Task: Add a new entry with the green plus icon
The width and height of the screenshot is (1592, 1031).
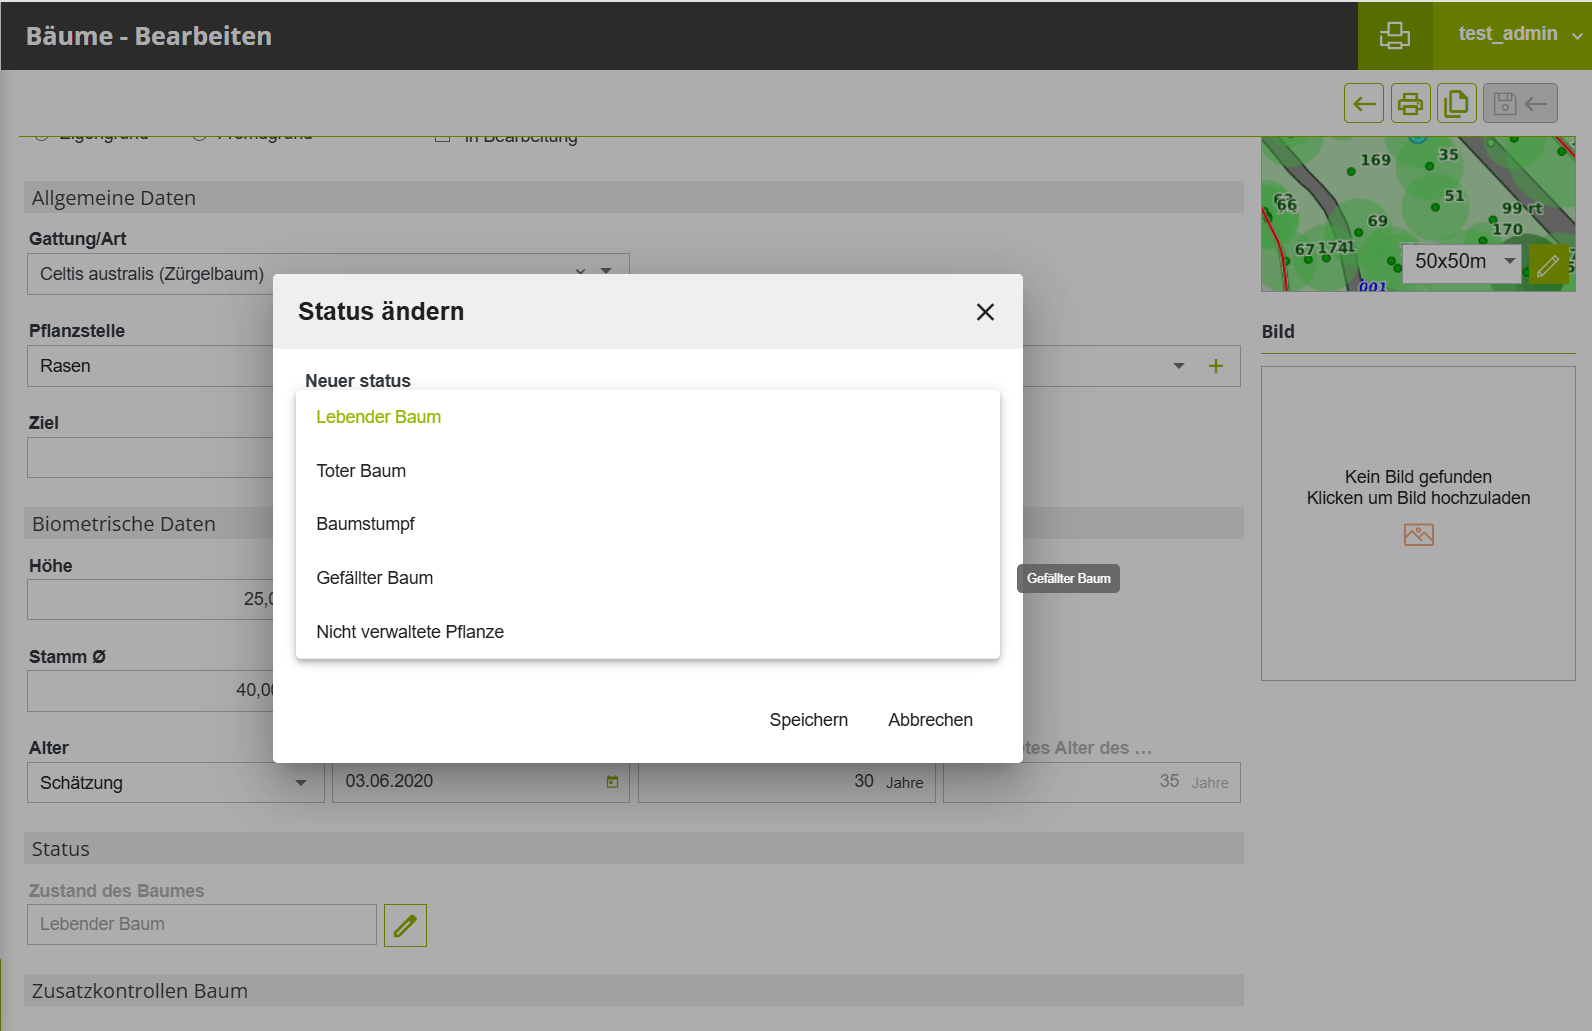Action: click(x=1216, y=366)
